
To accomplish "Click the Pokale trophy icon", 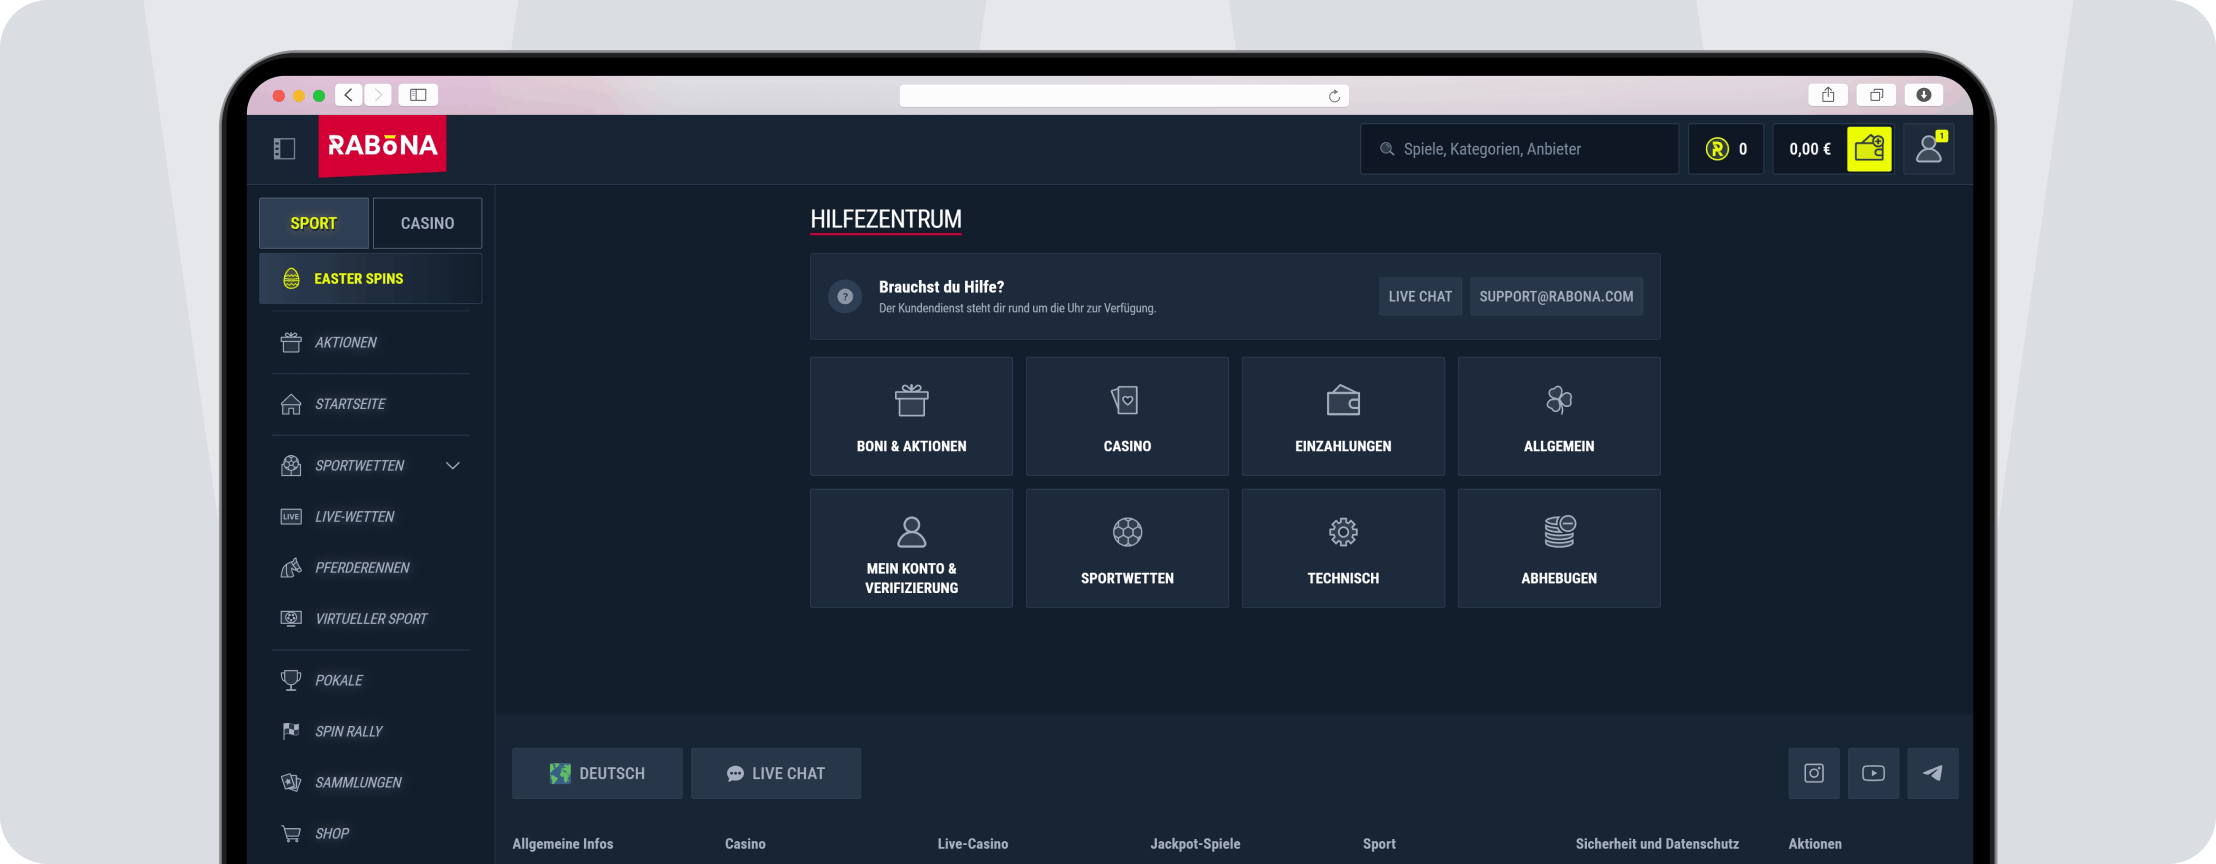I will pos(291,680).
